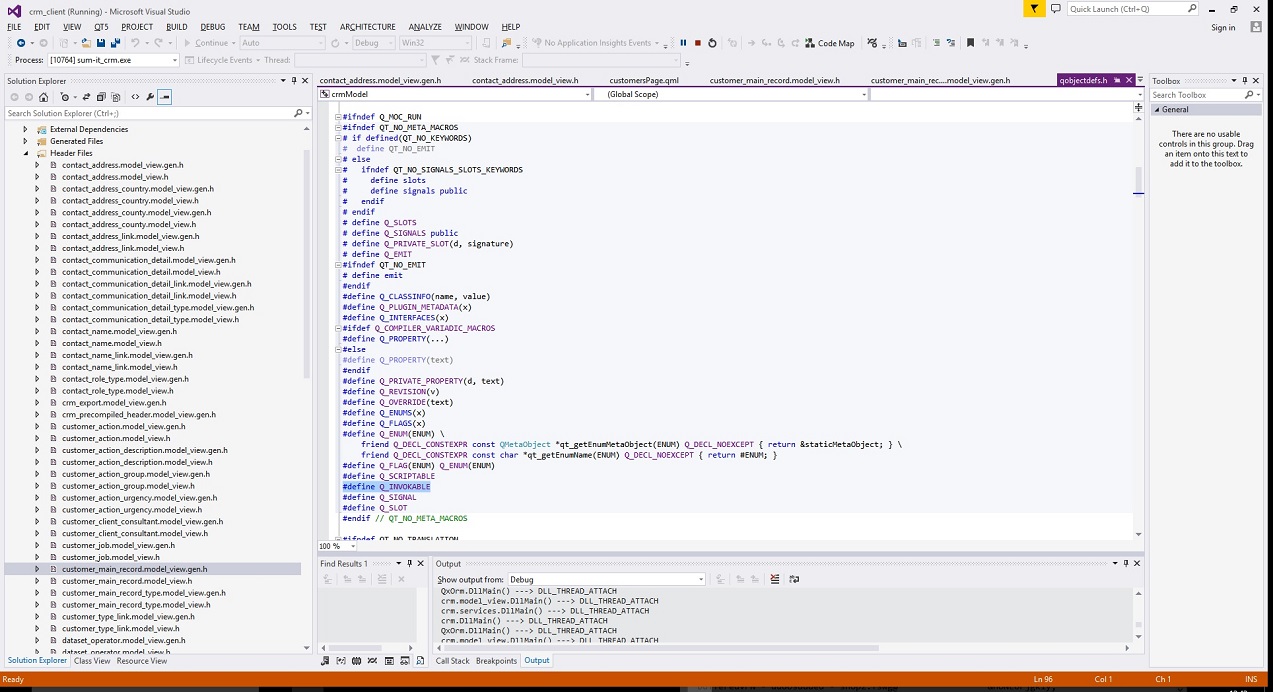Click the Restart debugging icon
This screenshot has width=1273, height=692.
coord(712,43)
